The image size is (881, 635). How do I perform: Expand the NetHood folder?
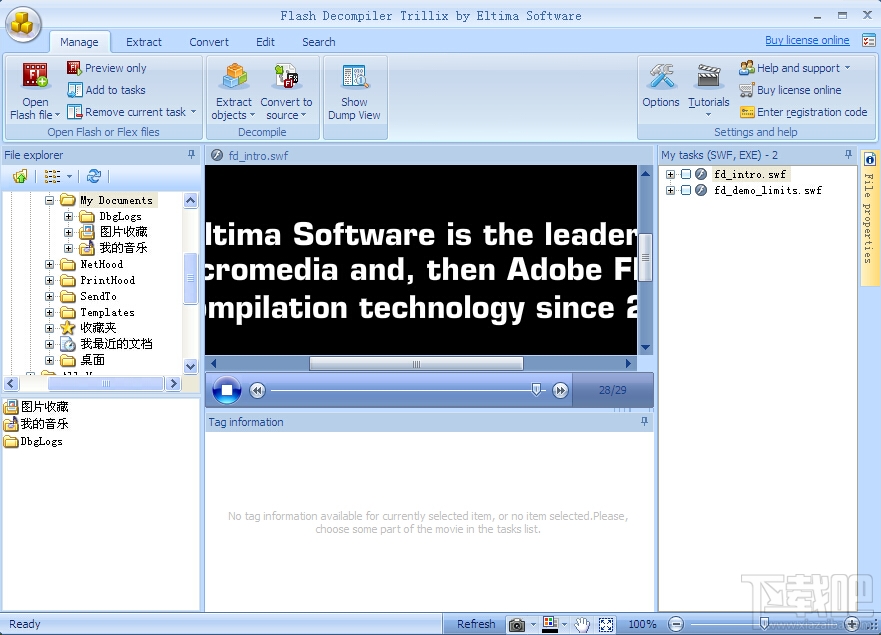49,264
